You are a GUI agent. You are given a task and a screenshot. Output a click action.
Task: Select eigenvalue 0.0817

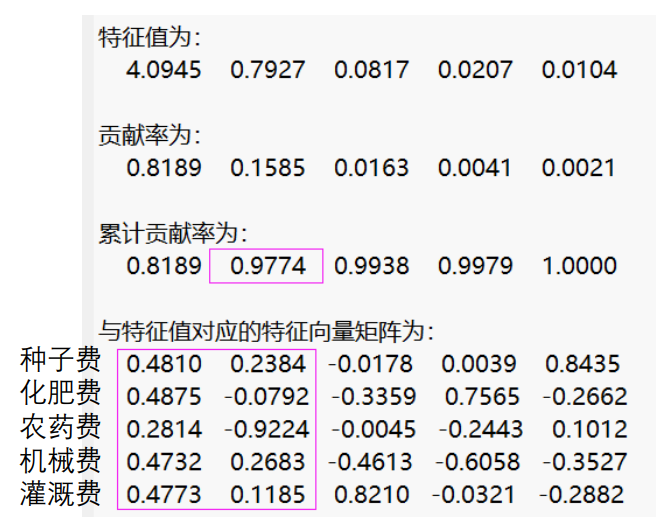tap(371, 70)
